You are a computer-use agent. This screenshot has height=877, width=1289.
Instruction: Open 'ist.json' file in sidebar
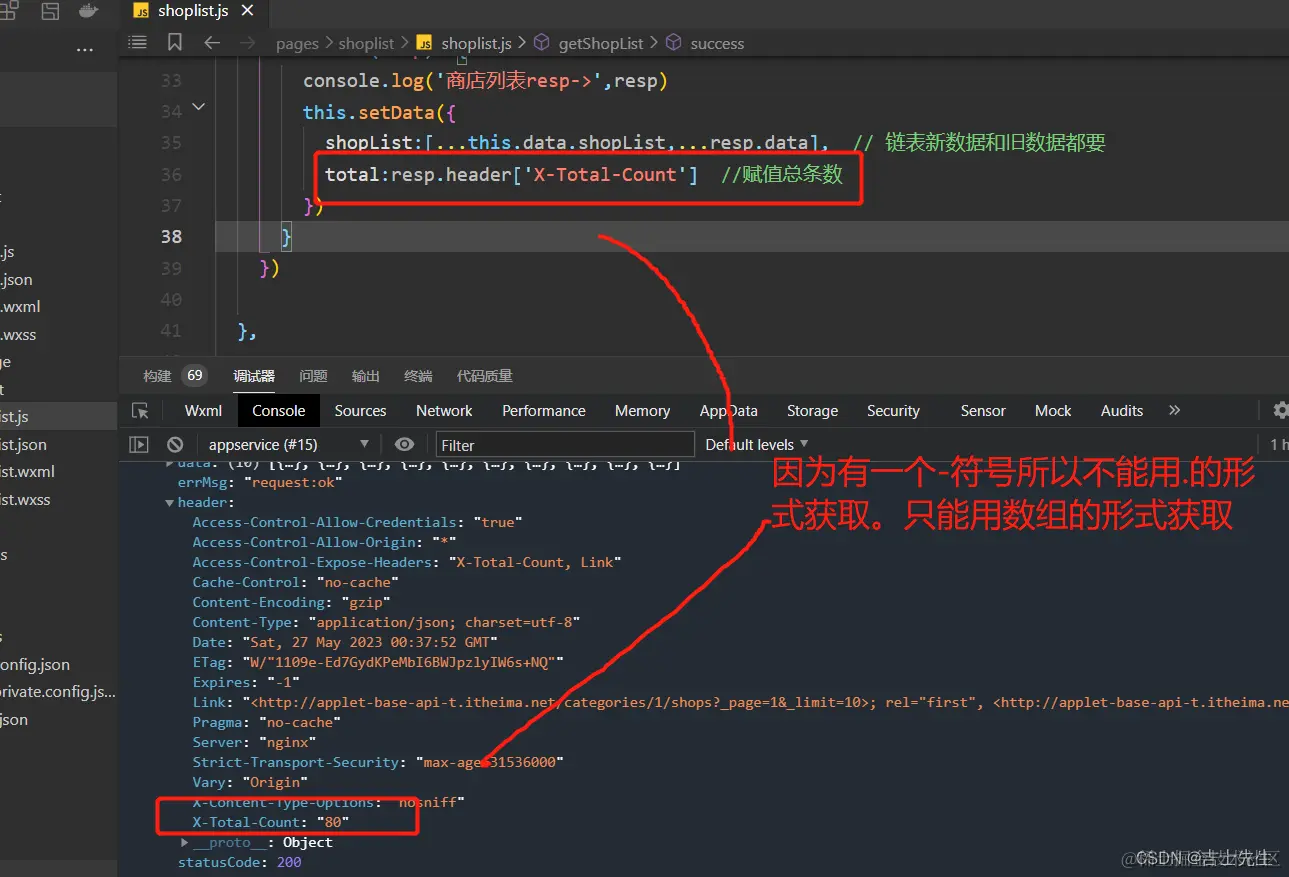pos(24,444)
